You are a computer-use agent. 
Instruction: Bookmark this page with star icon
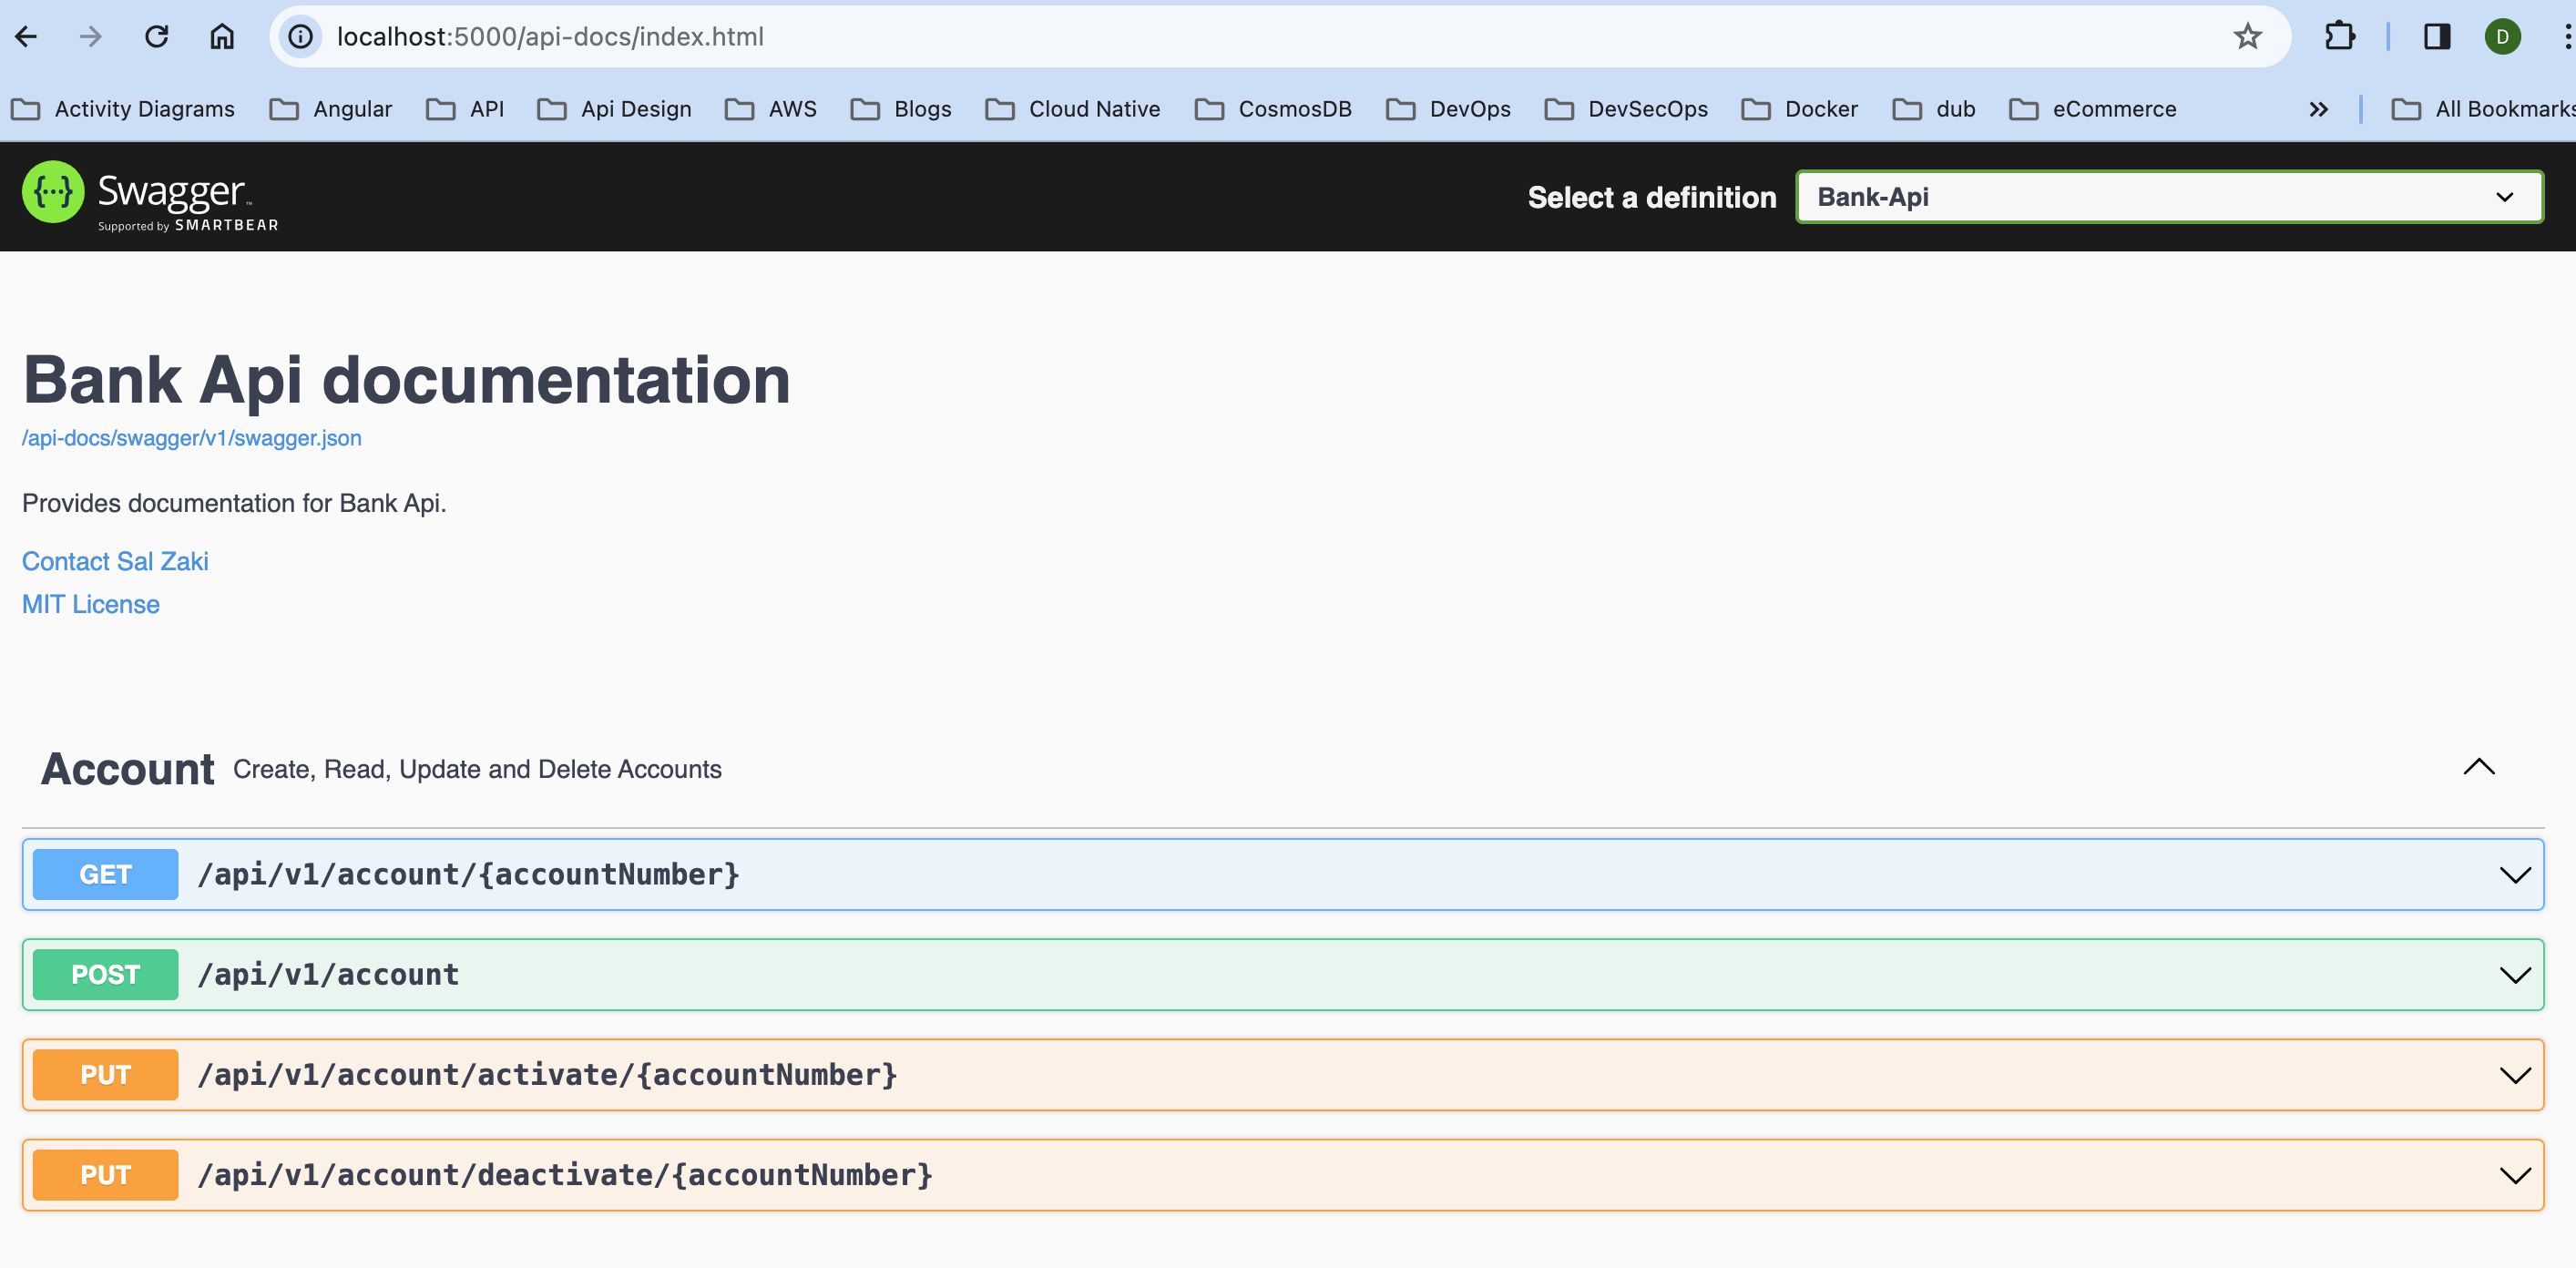point(2247,37)
